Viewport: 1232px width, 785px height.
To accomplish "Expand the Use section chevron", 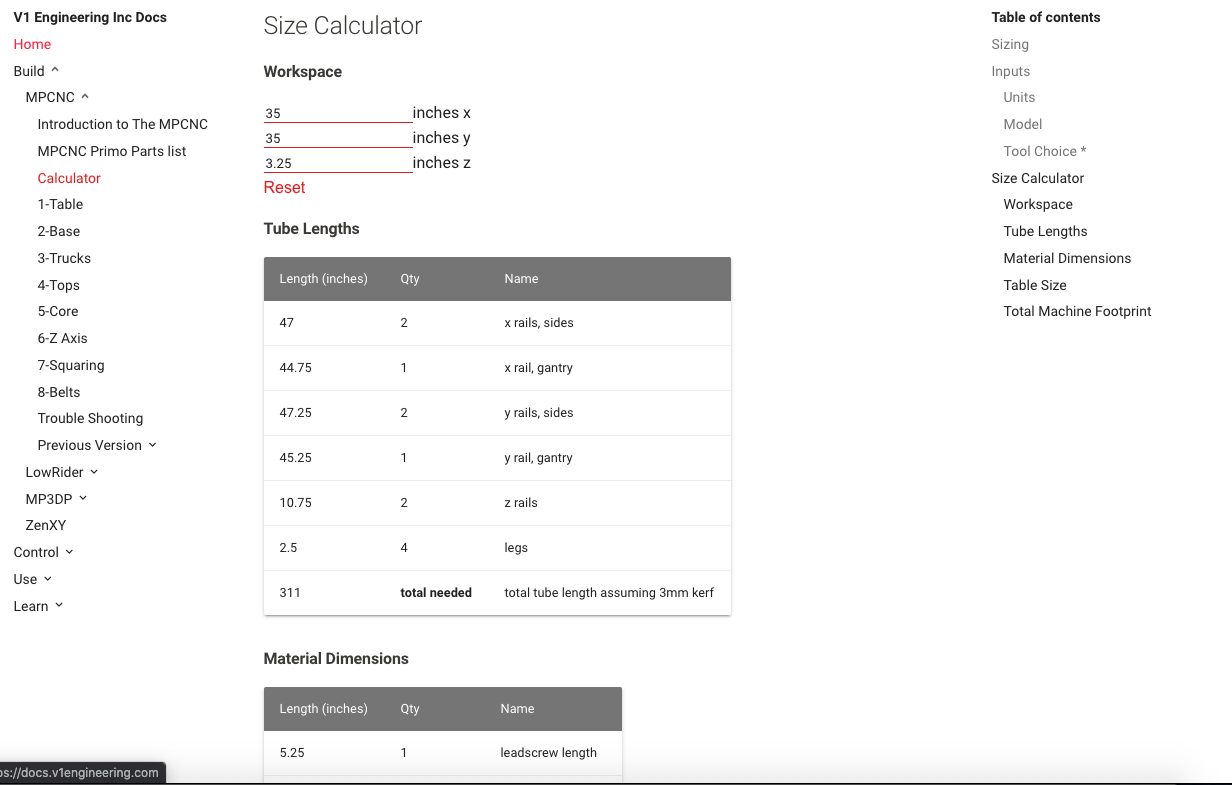I will coord(47,579).
